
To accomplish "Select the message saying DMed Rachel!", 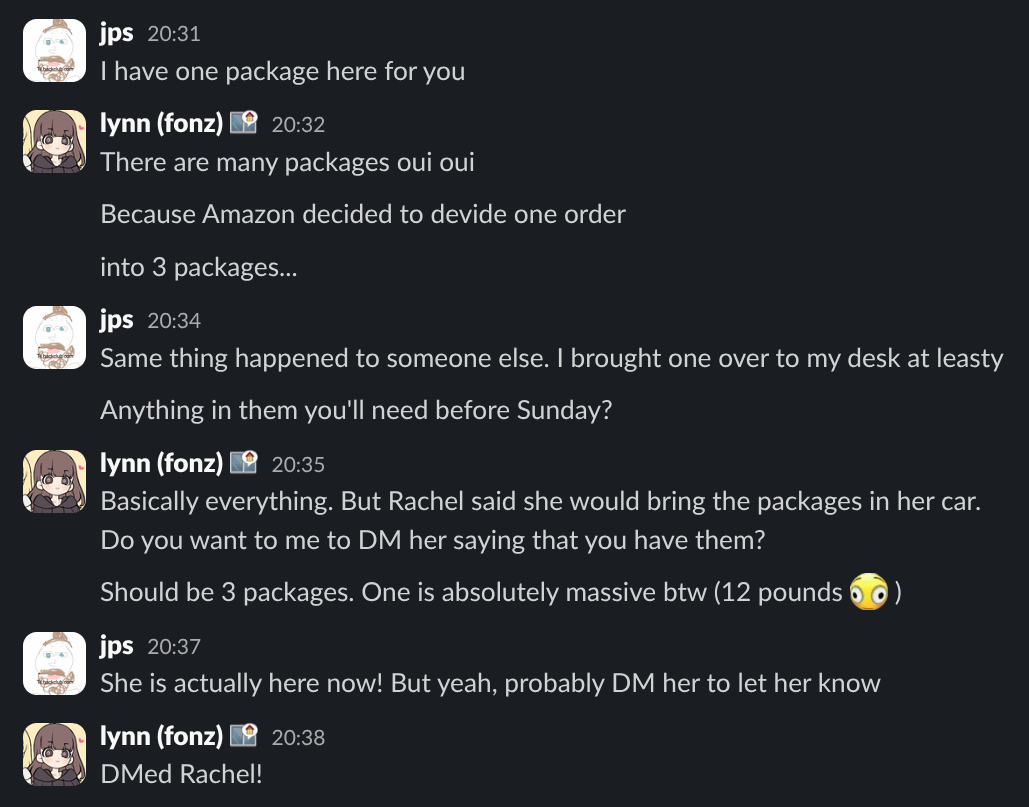I will 180,773.
